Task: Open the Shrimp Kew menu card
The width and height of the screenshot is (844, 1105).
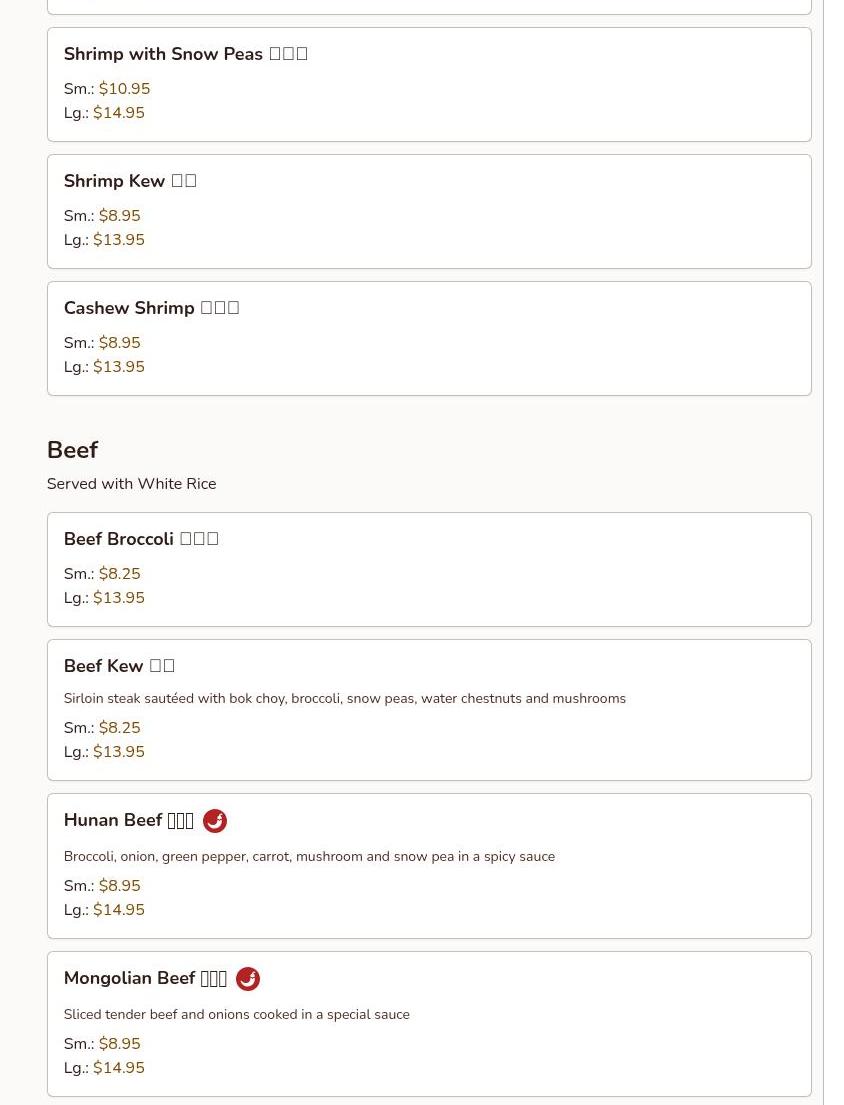Action: tap(429, 211)
